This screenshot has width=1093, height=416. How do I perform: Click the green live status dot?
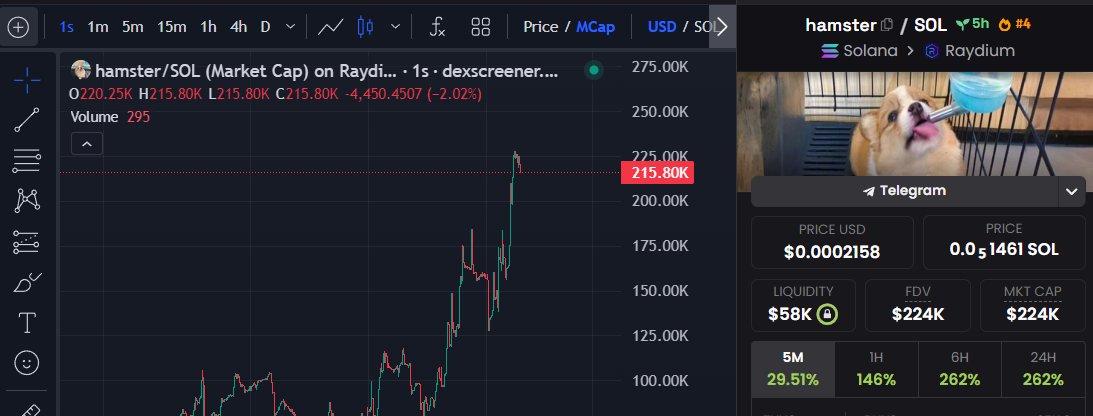pyautogui.click(x=593, y=70)
